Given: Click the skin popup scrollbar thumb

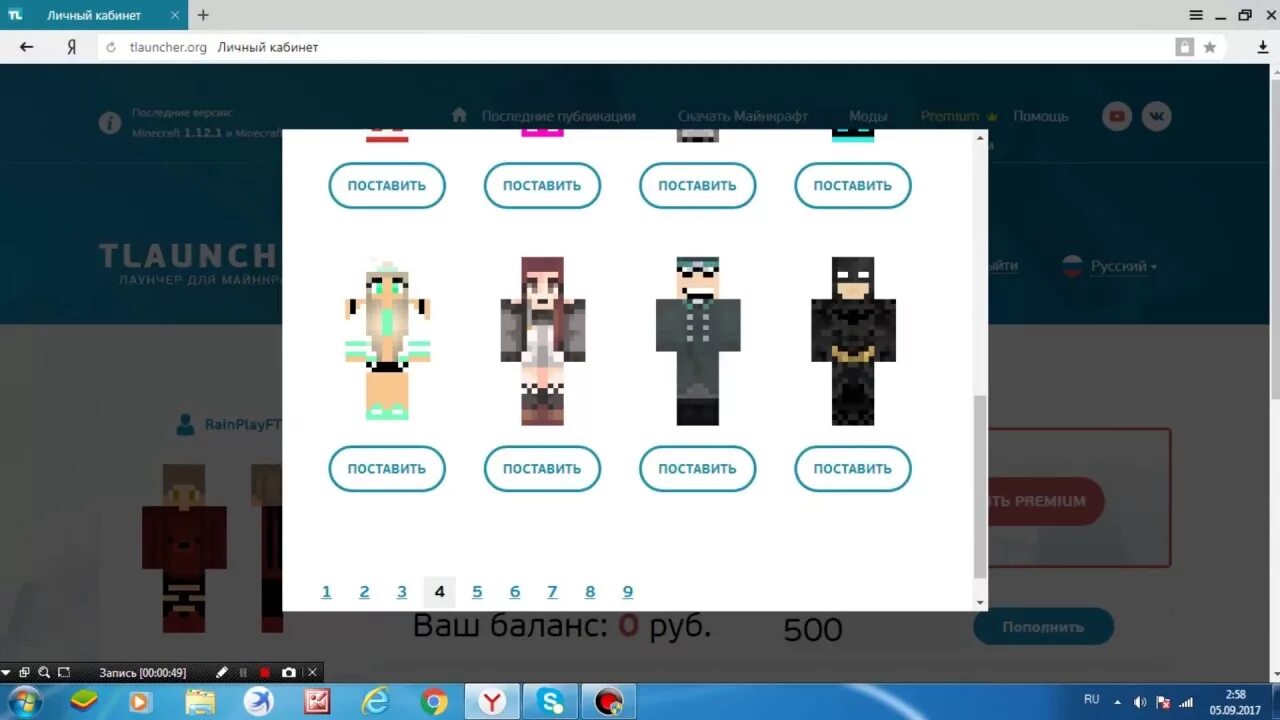Looking at the screenshot, I should [x=980, y=485].
